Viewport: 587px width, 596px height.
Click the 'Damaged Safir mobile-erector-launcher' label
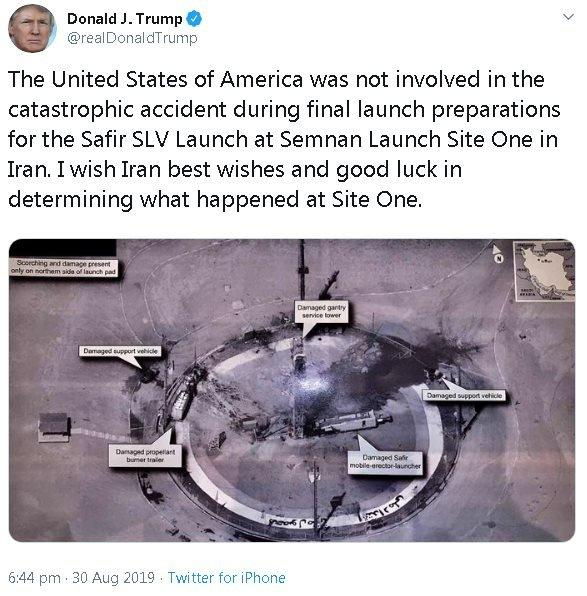385,461
